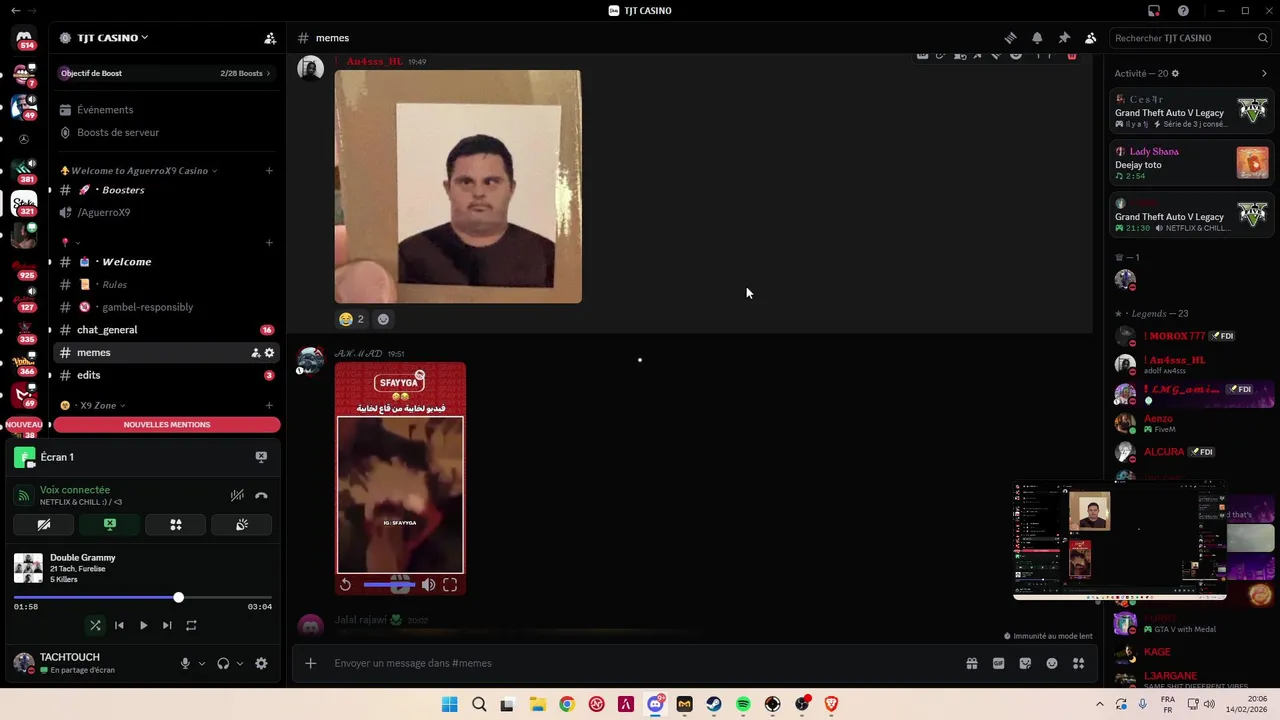Open the GIF picker
The height and width of the screenshot is (720, 1280).
point(998,663)
